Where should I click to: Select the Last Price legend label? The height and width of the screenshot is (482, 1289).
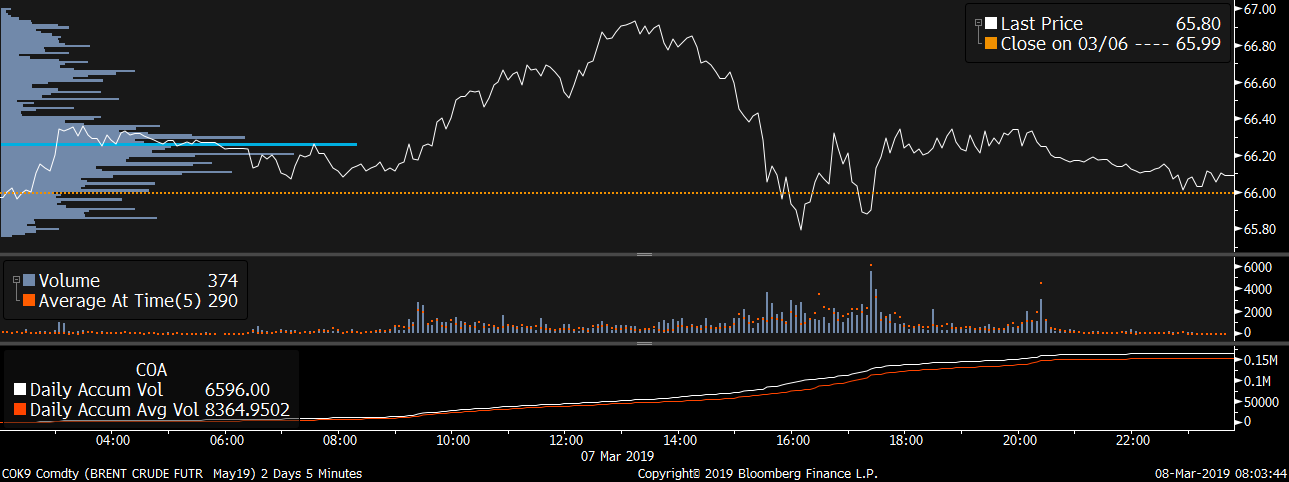pyautogui.click(x=1041, y=24)
